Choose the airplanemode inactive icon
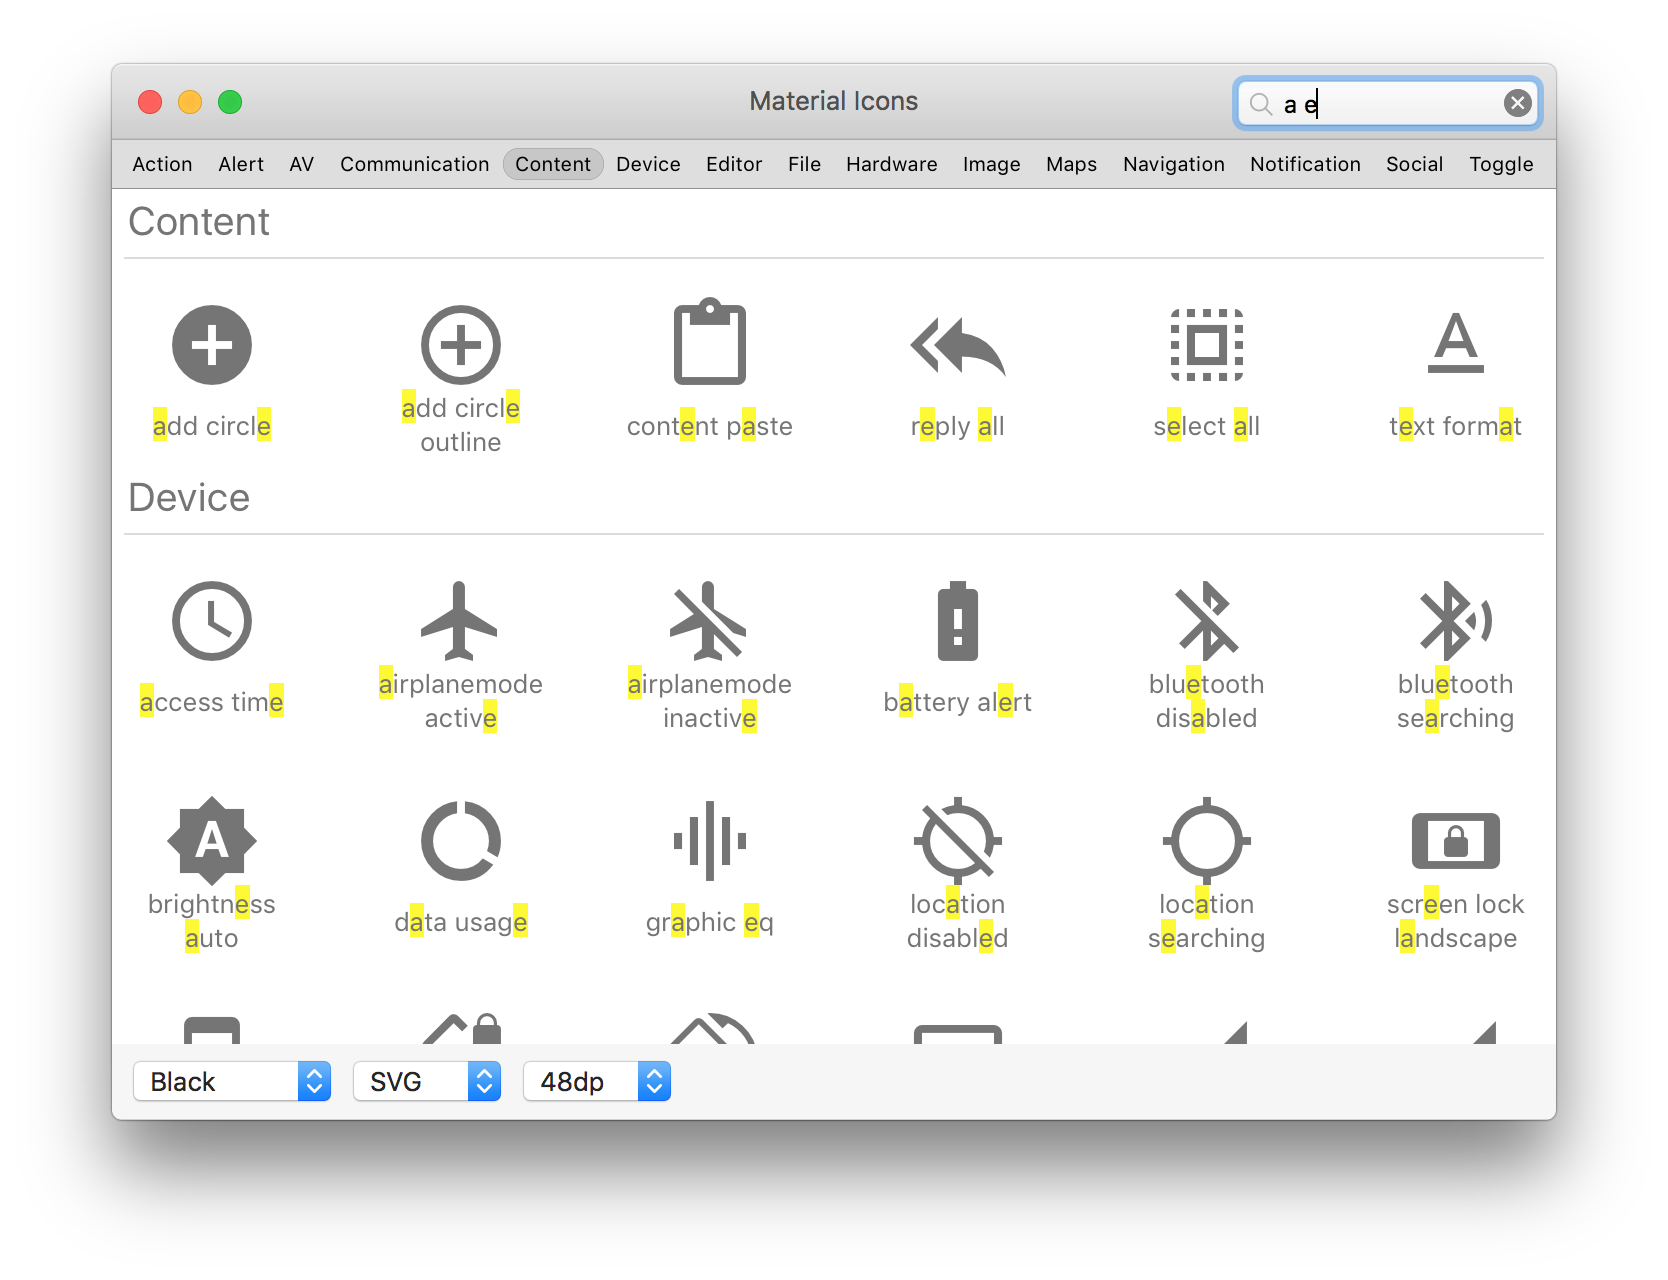Screen dimensions: 1668x1280 [x=709, y=621]
